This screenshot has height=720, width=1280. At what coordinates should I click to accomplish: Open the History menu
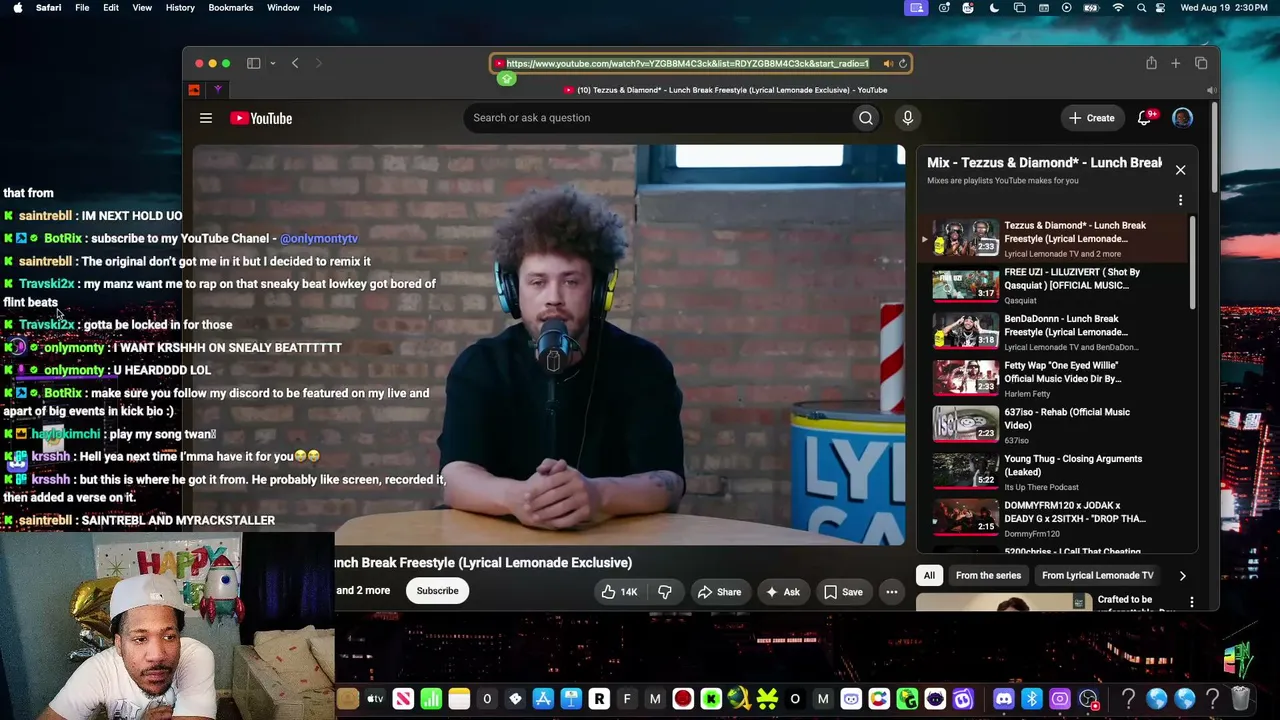pos(180,8)
